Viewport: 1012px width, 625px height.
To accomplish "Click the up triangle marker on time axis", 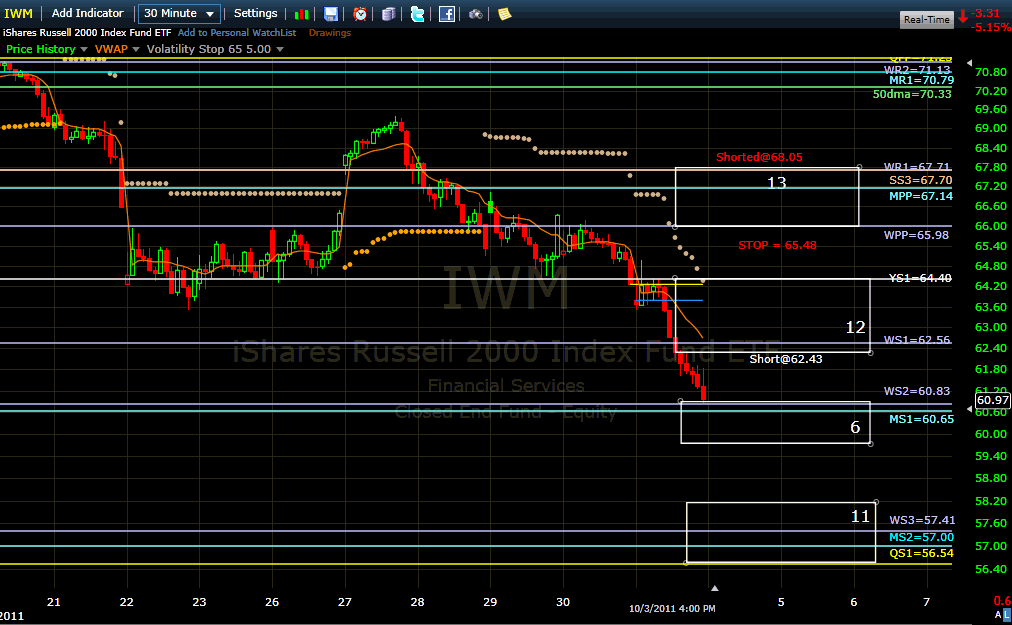I will pyautogui.click(x=714, y=588).
